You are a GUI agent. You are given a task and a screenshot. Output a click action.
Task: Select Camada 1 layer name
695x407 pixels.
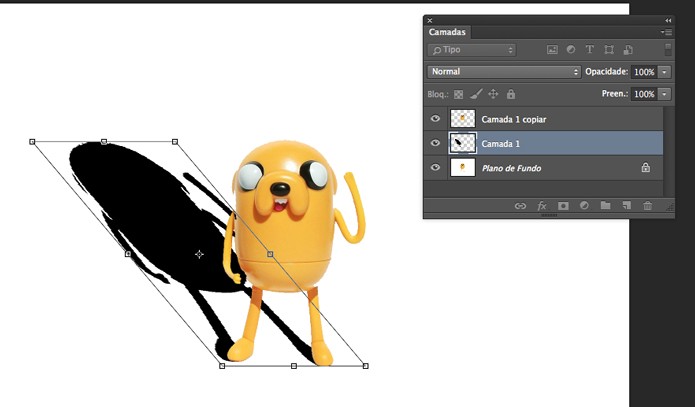click(x=501, y=144)
